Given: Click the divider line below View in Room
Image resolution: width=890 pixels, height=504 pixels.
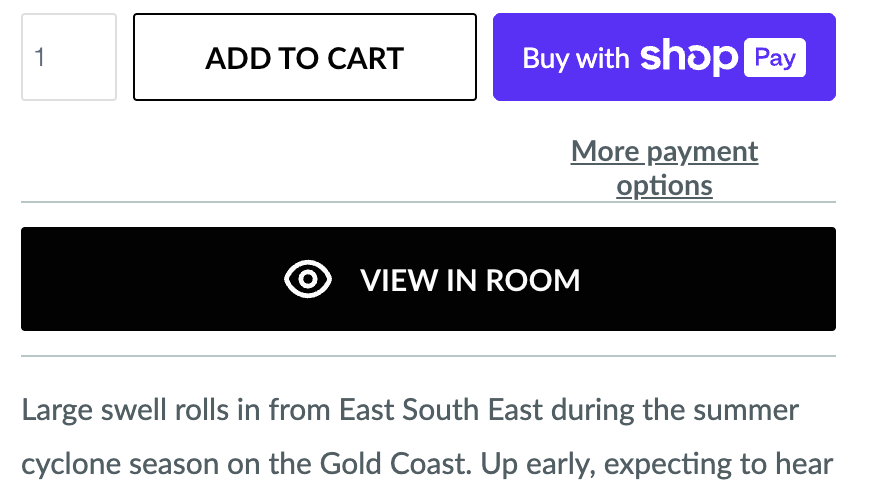Looking at the screenshot, I should 428,356.
